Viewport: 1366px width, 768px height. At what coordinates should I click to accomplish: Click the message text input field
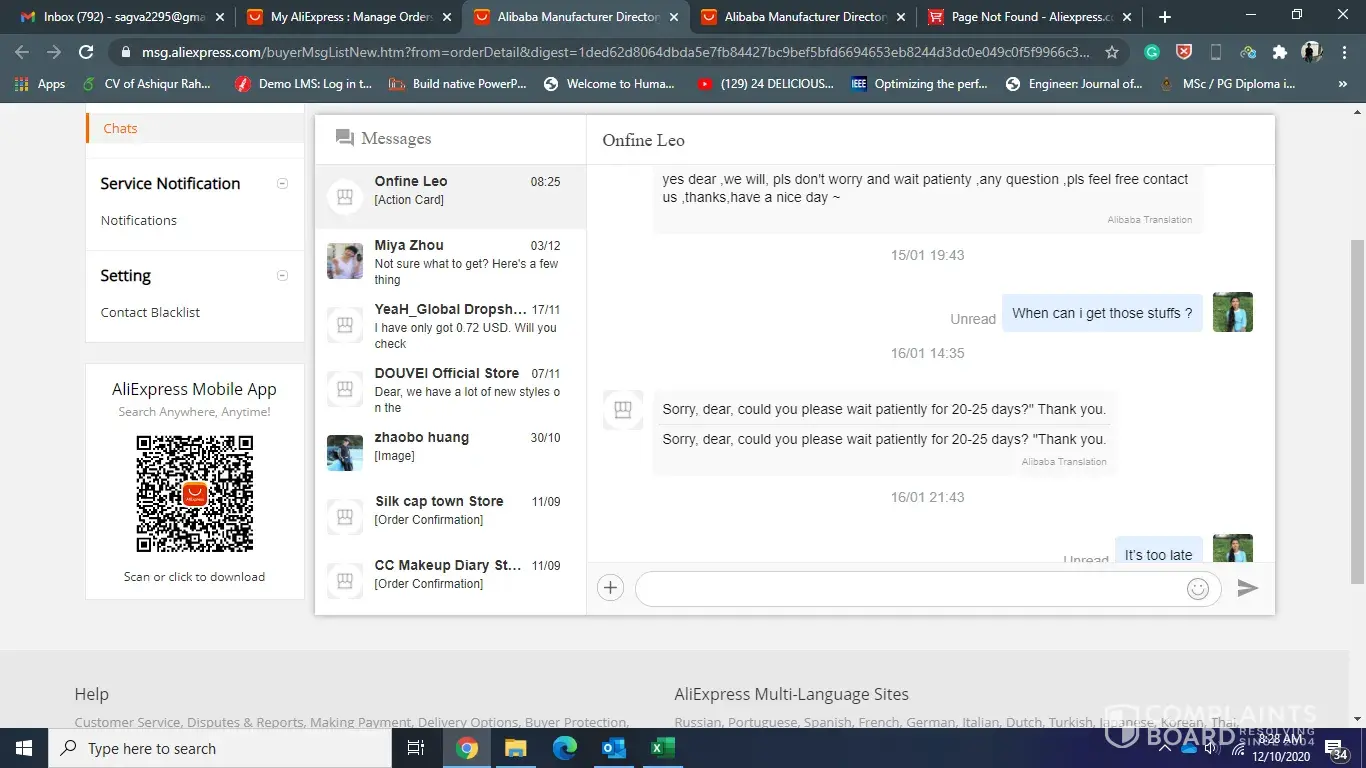[910, 589]
